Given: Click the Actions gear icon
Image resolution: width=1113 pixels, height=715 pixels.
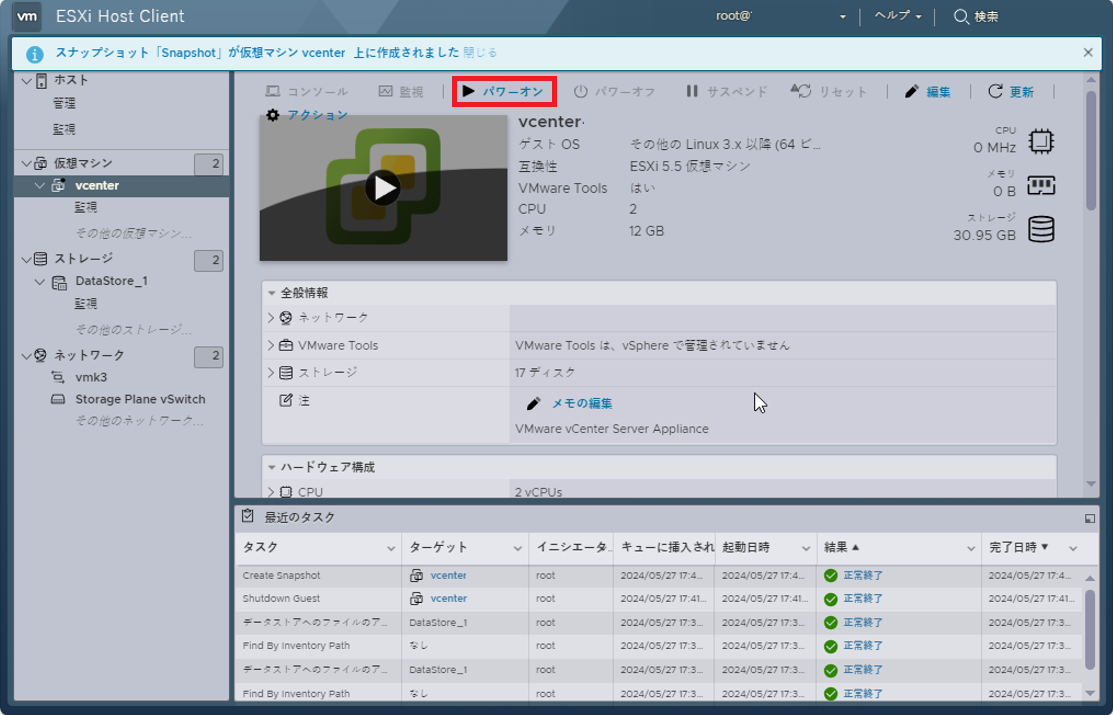Looking at the screenshot, I should pyautogui.click(x=273, y=115).
